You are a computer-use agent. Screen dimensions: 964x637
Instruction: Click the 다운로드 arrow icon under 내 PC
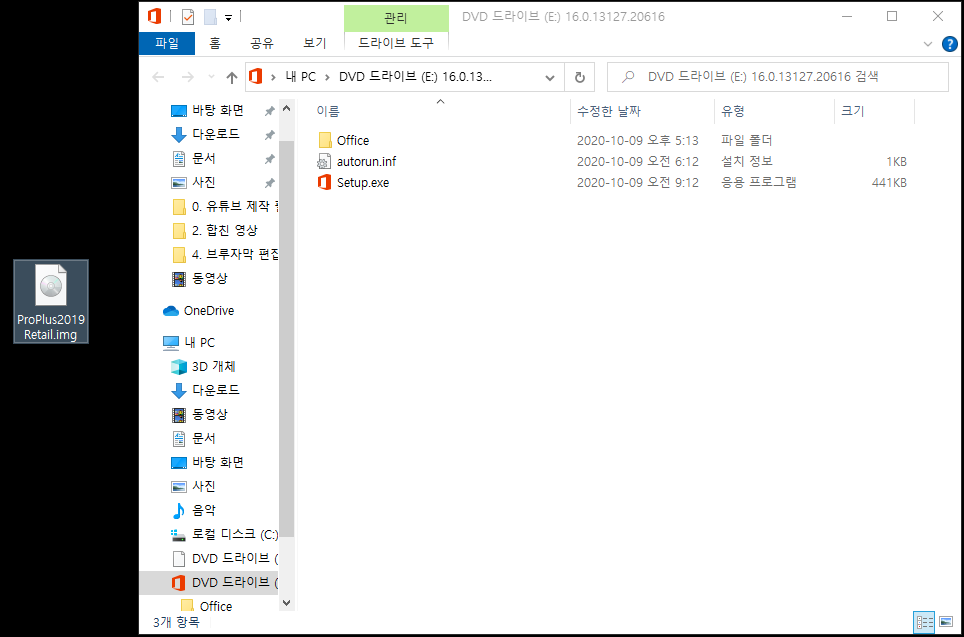(178, 390)
